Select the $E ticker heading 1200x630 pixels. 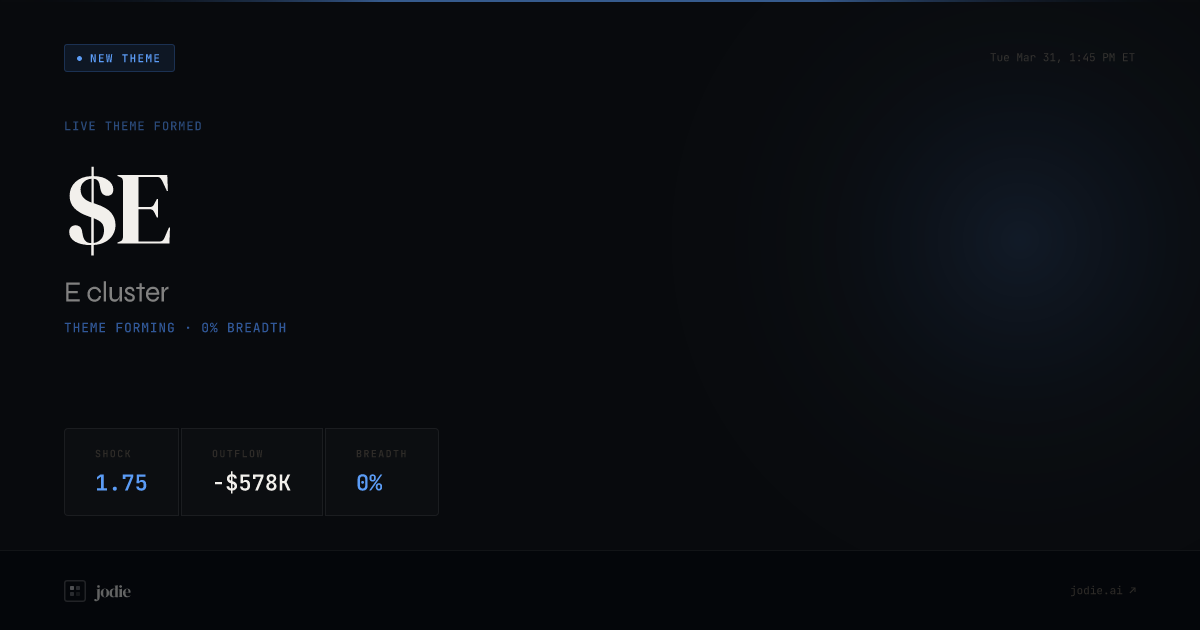coord(119,211)
